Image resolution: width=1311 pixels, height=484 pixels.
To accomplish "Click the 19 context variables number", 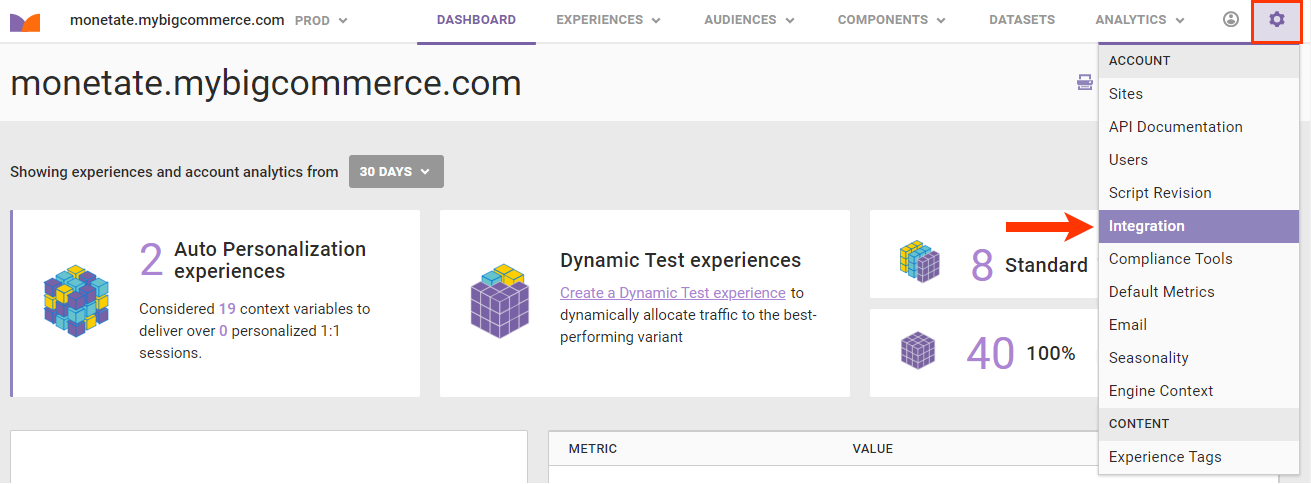I will (x=227, y=309).
